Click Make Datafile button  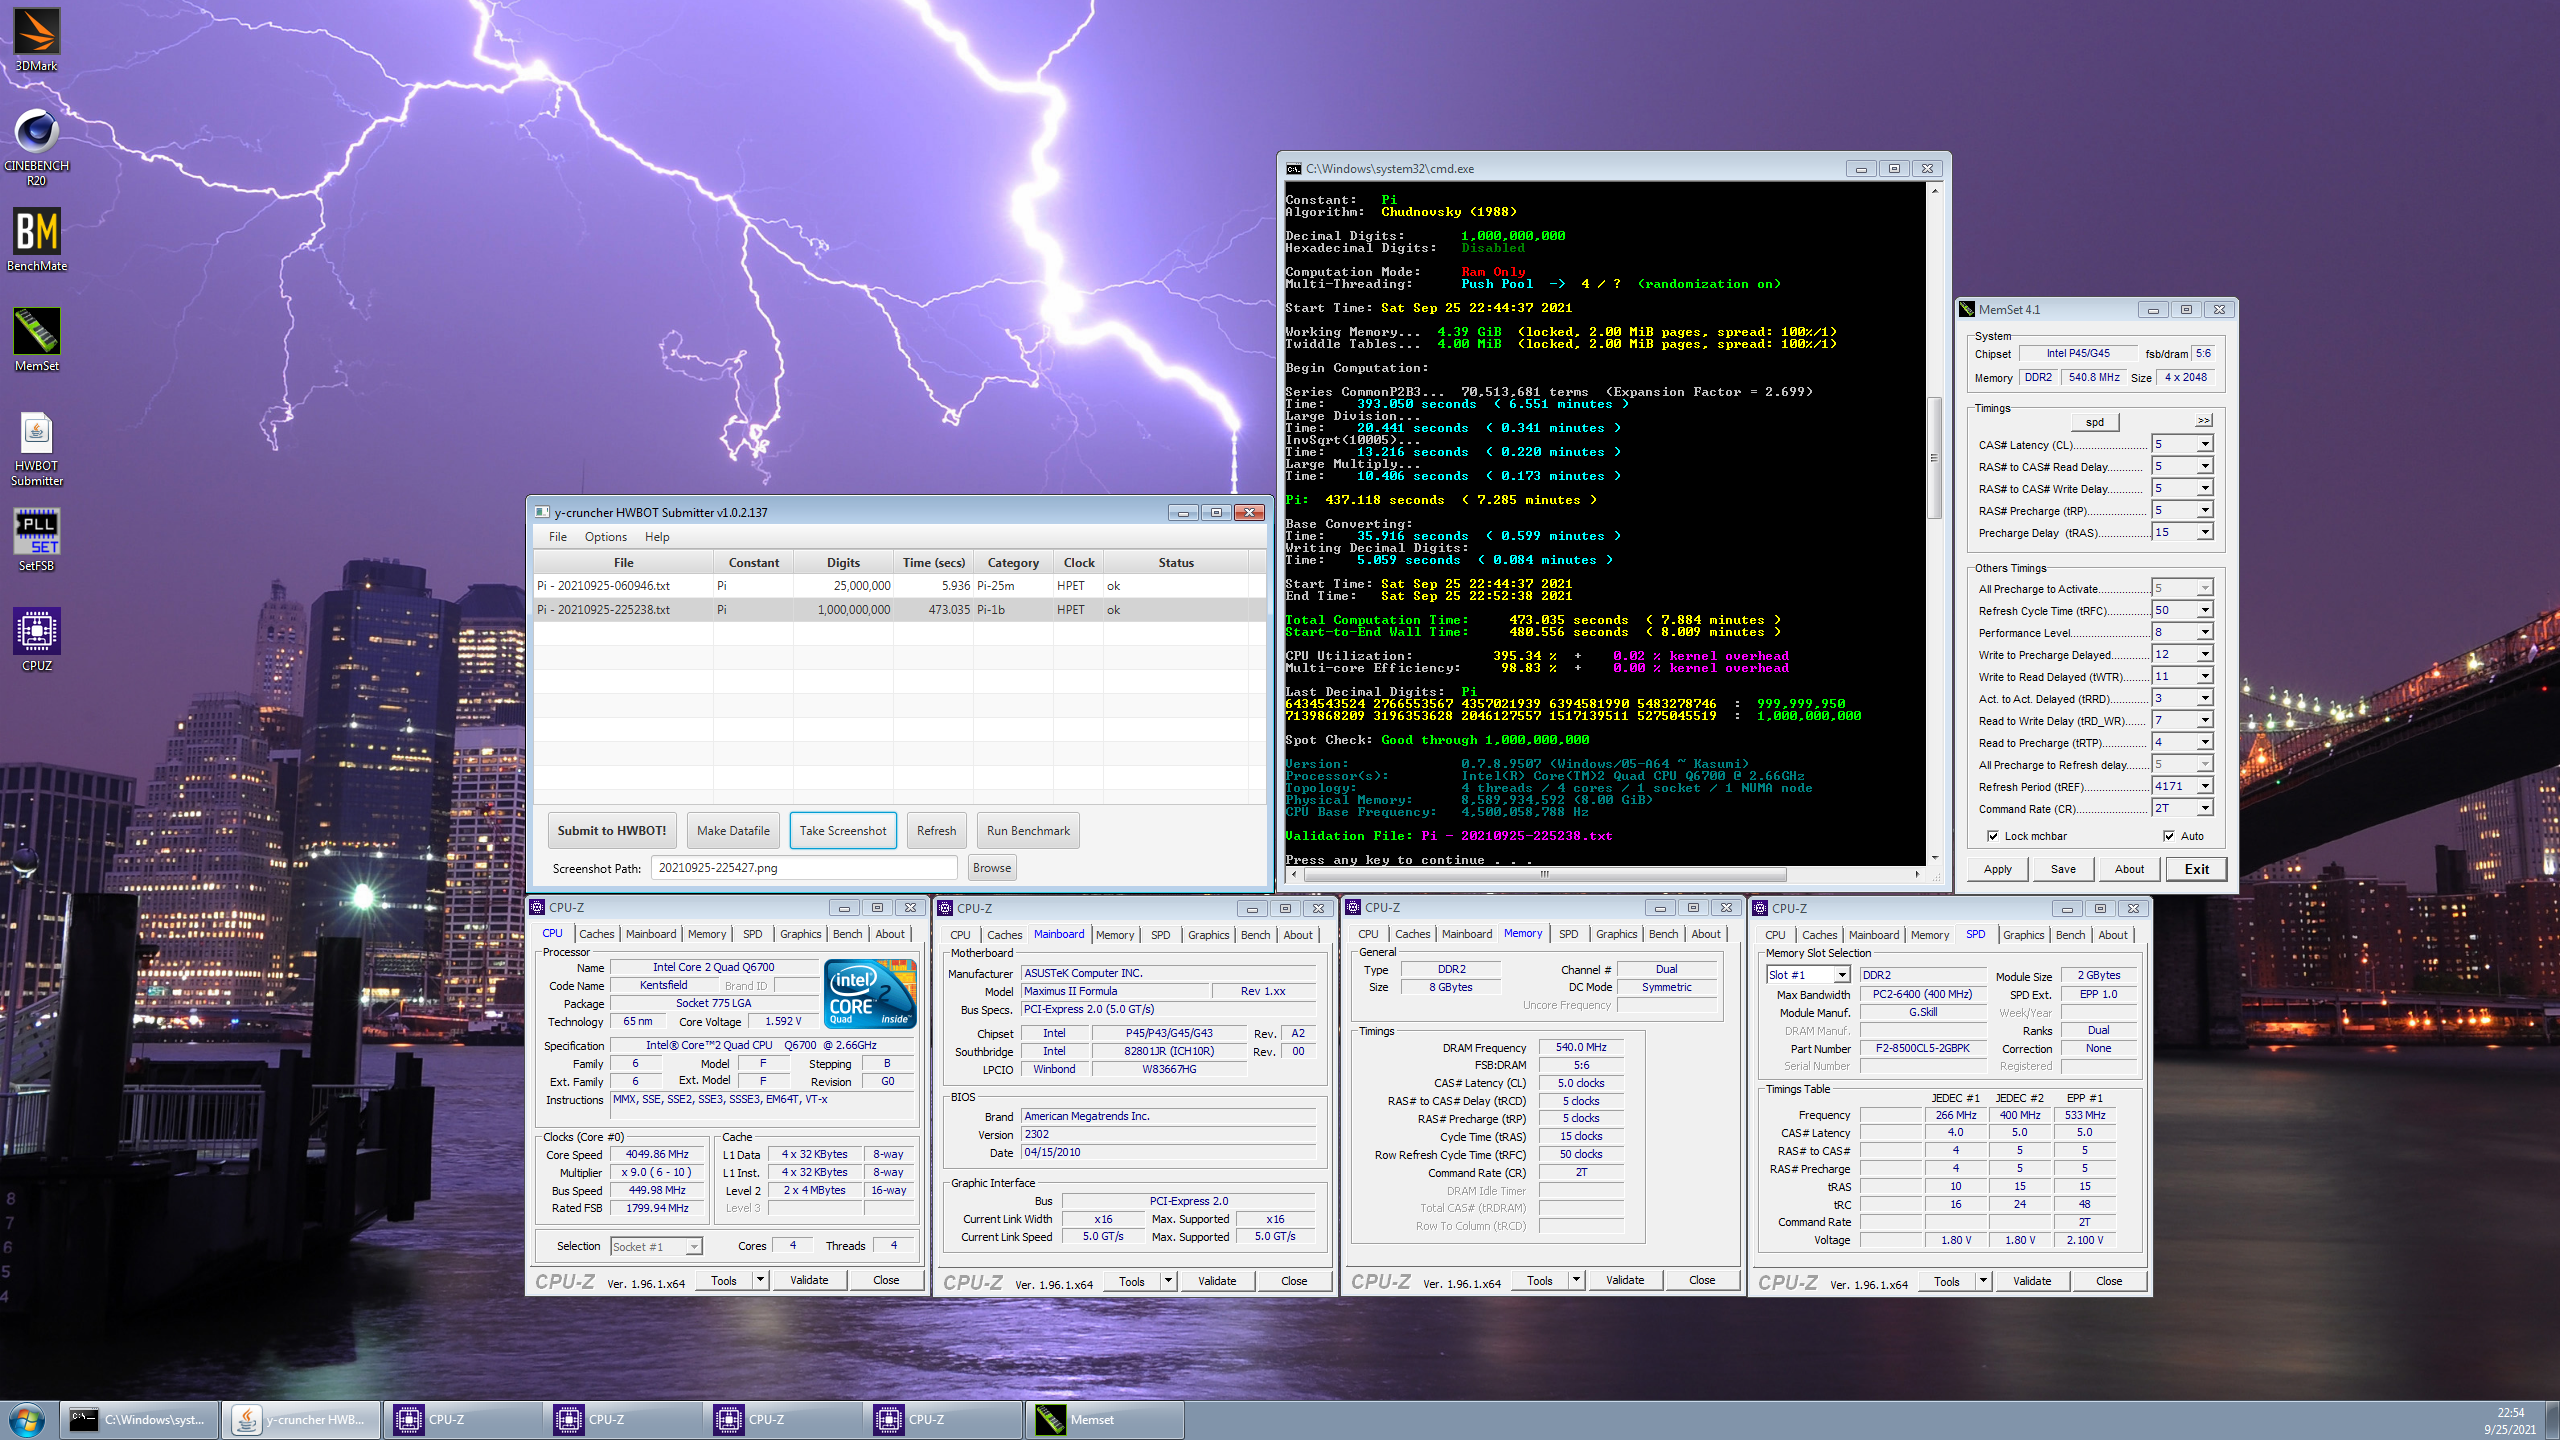coord(733,830)
